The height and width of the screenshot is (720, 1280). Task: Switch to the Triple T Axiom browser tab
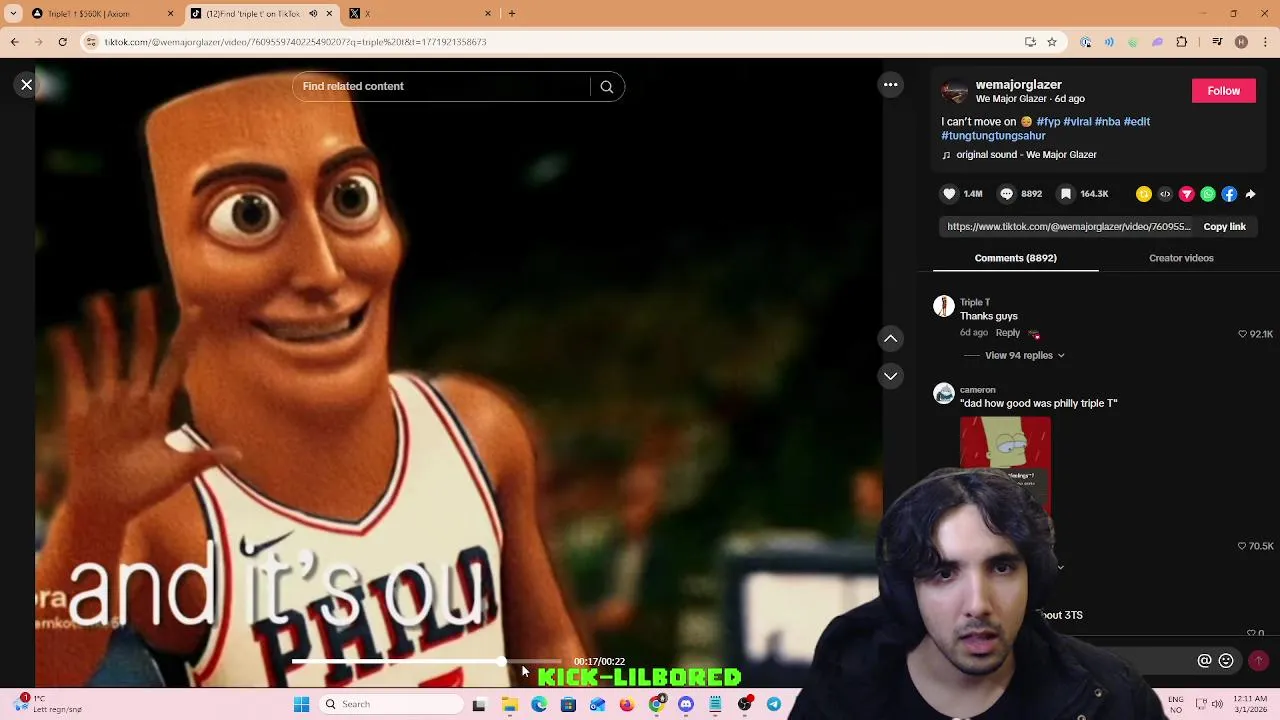[103, 14]
